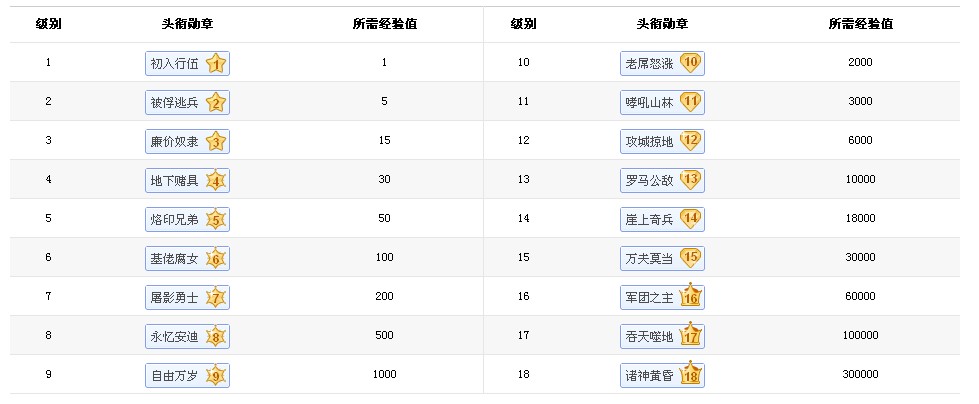Click the level 16 crowned star icon
This screenshot has height=404, width=979.
click(691, 296)
